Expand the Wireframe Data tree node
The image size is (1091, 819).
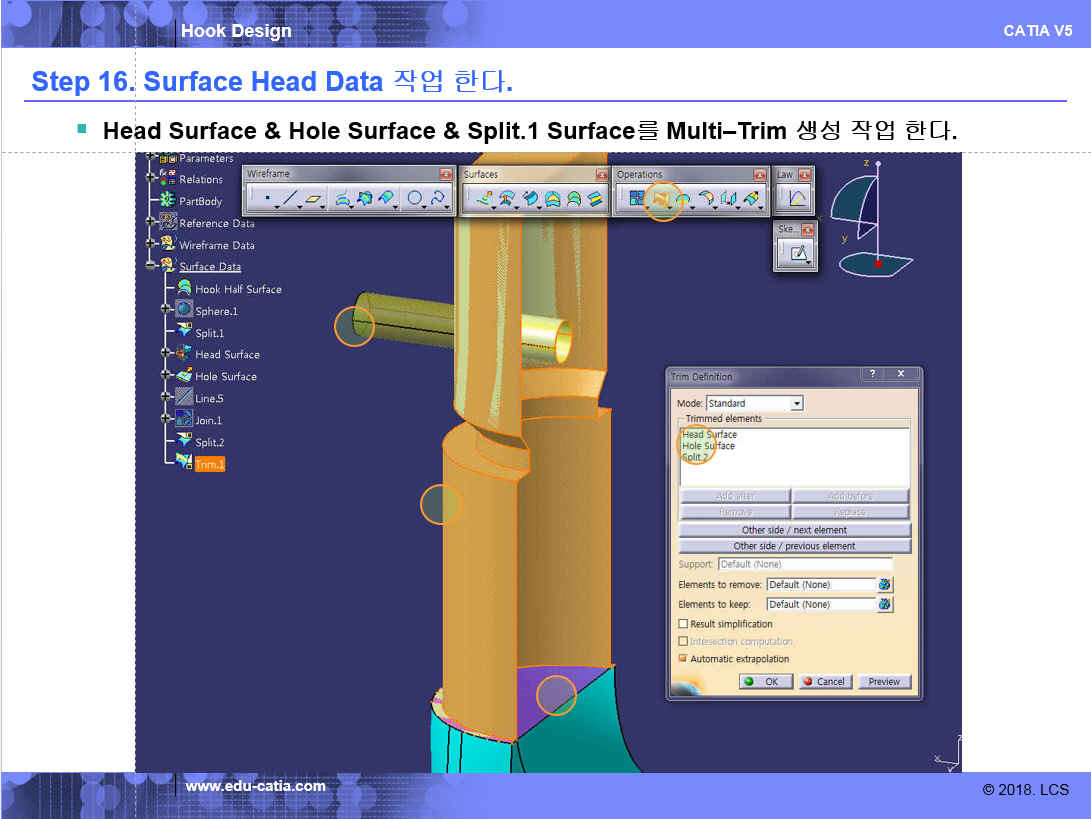point(151,244)
